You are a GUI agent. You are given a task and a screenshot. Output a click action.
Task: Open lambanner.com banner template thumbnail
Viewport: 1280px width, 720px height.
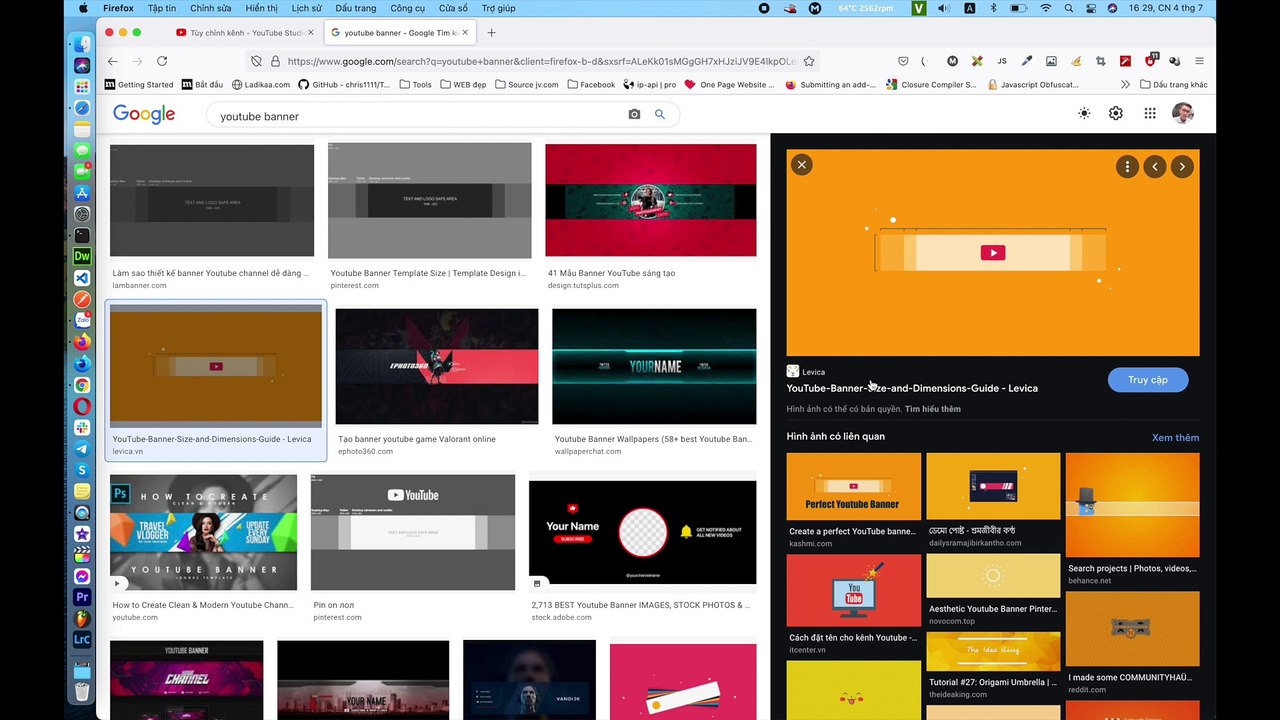212,201
